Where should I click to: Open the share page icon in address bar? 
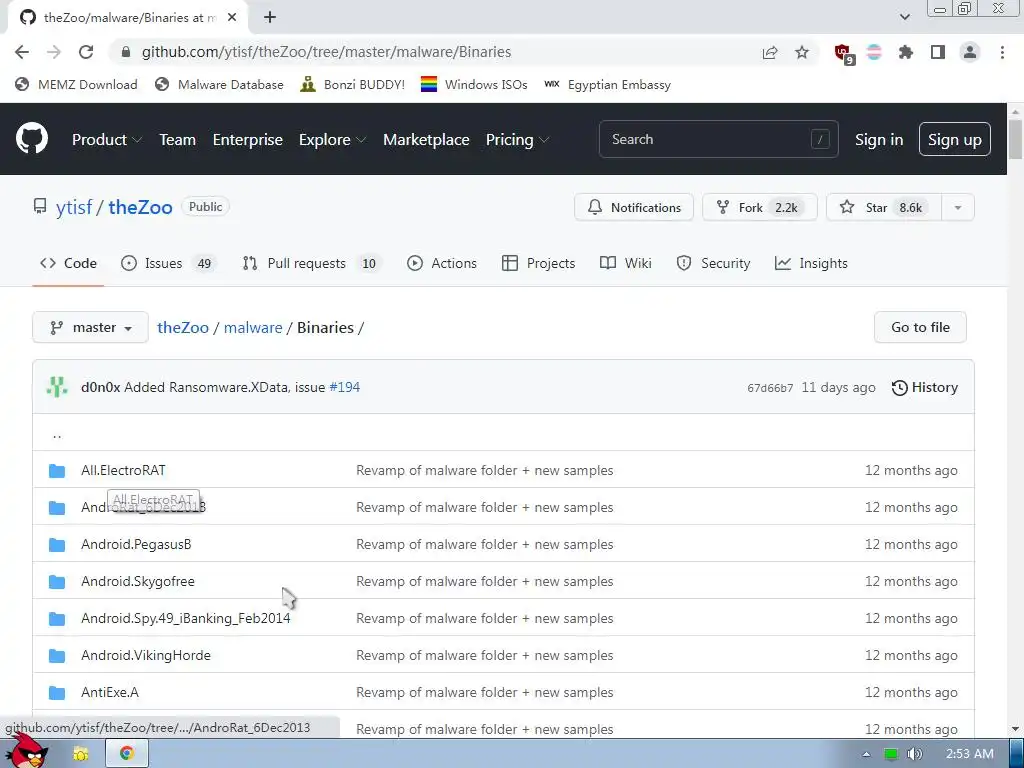coord(770,52)
